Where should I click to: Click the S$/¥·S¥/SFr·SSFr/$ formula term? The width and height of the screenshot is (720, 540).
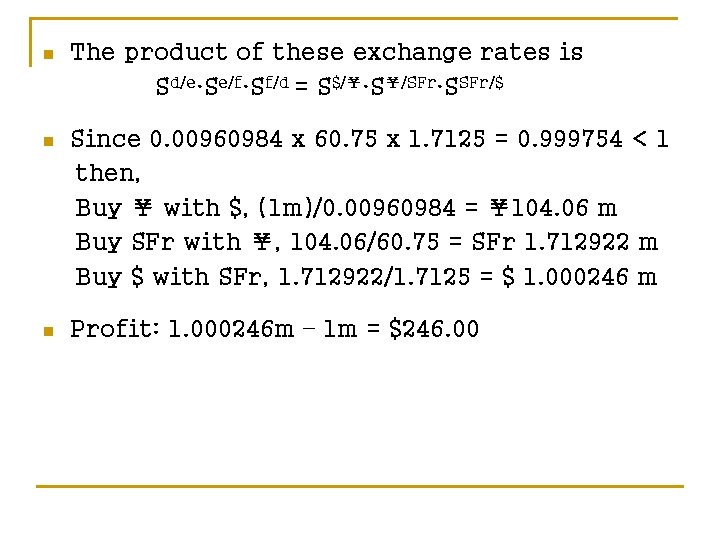pos(410,85)
